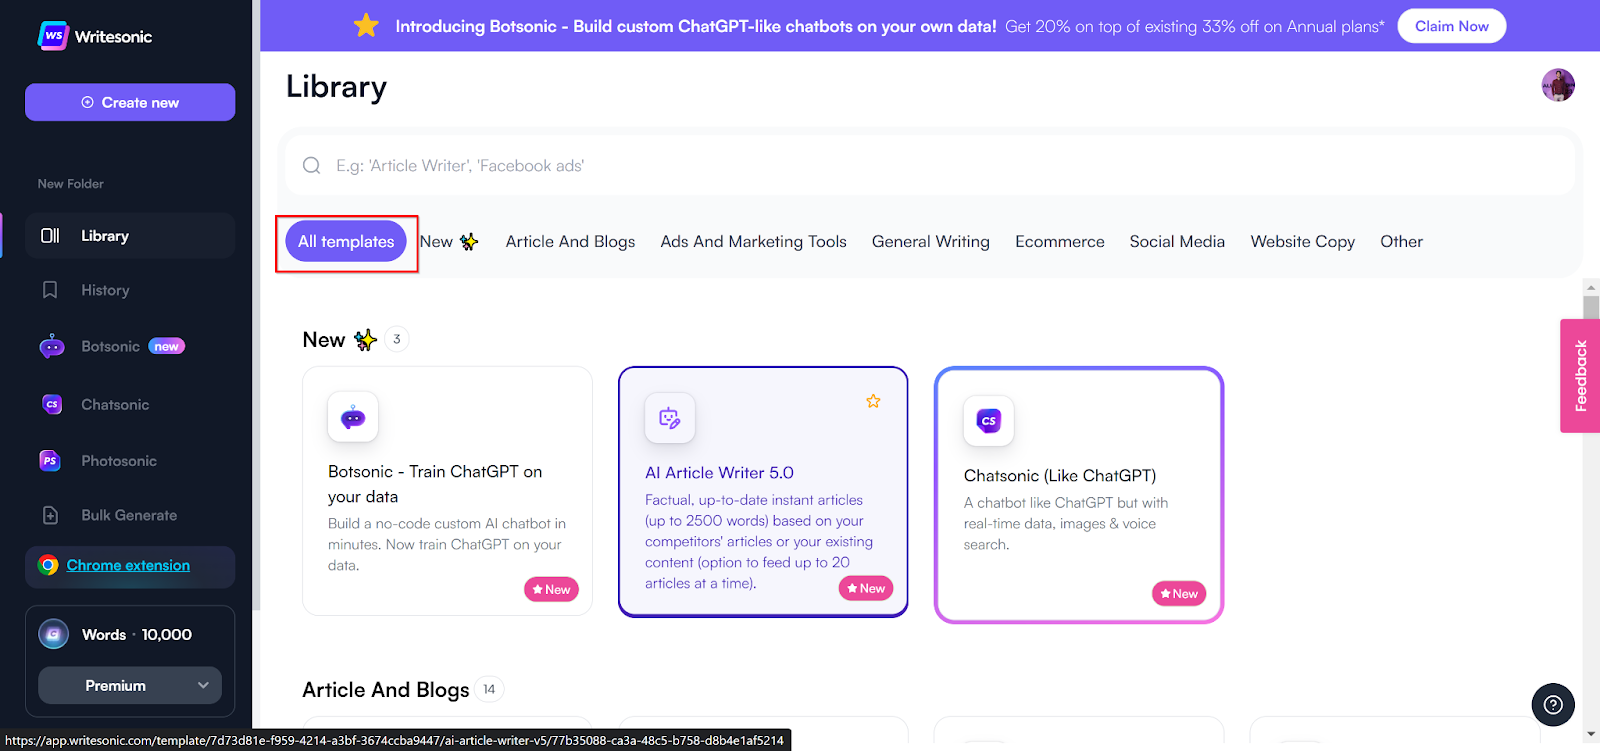Image resolution: width=1600 pixels, height=751 pixels.
Task: Select the All templates tab
Action: [x=346, y=242]
